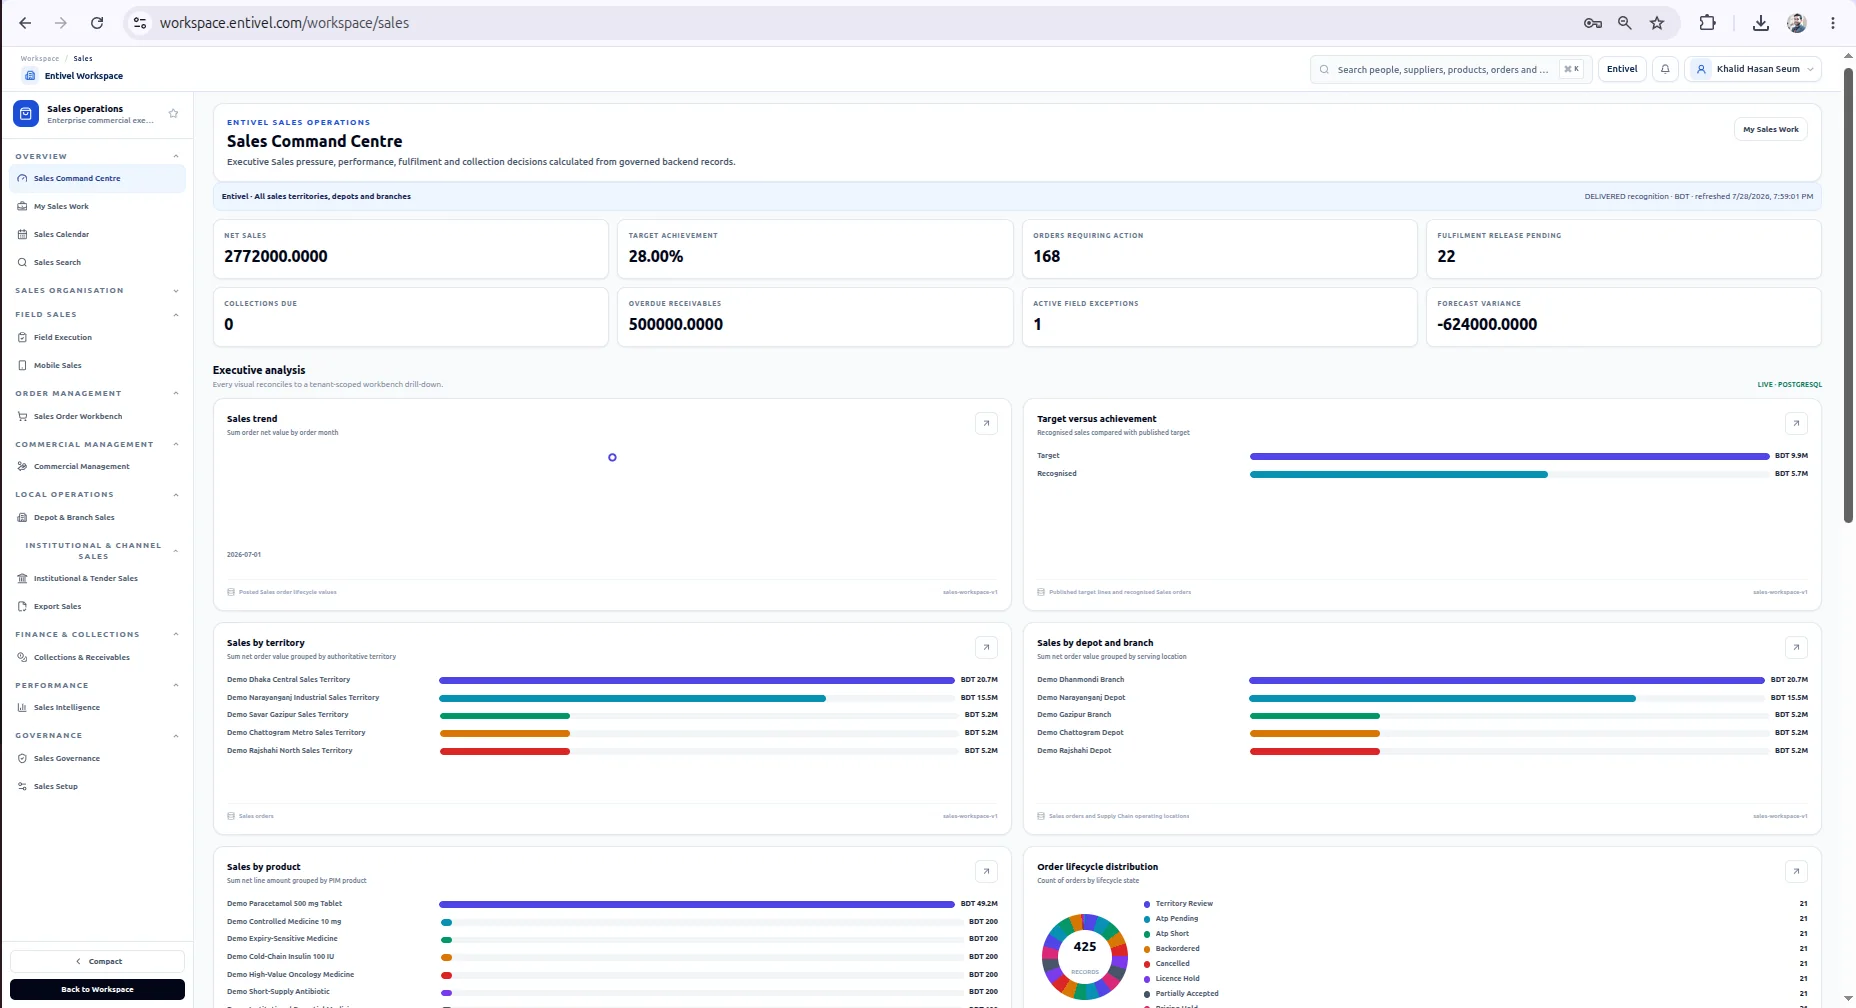Open Sales by territory drill-down arrow
This screenshot has height=1008, width=1856.
point(986,647)
